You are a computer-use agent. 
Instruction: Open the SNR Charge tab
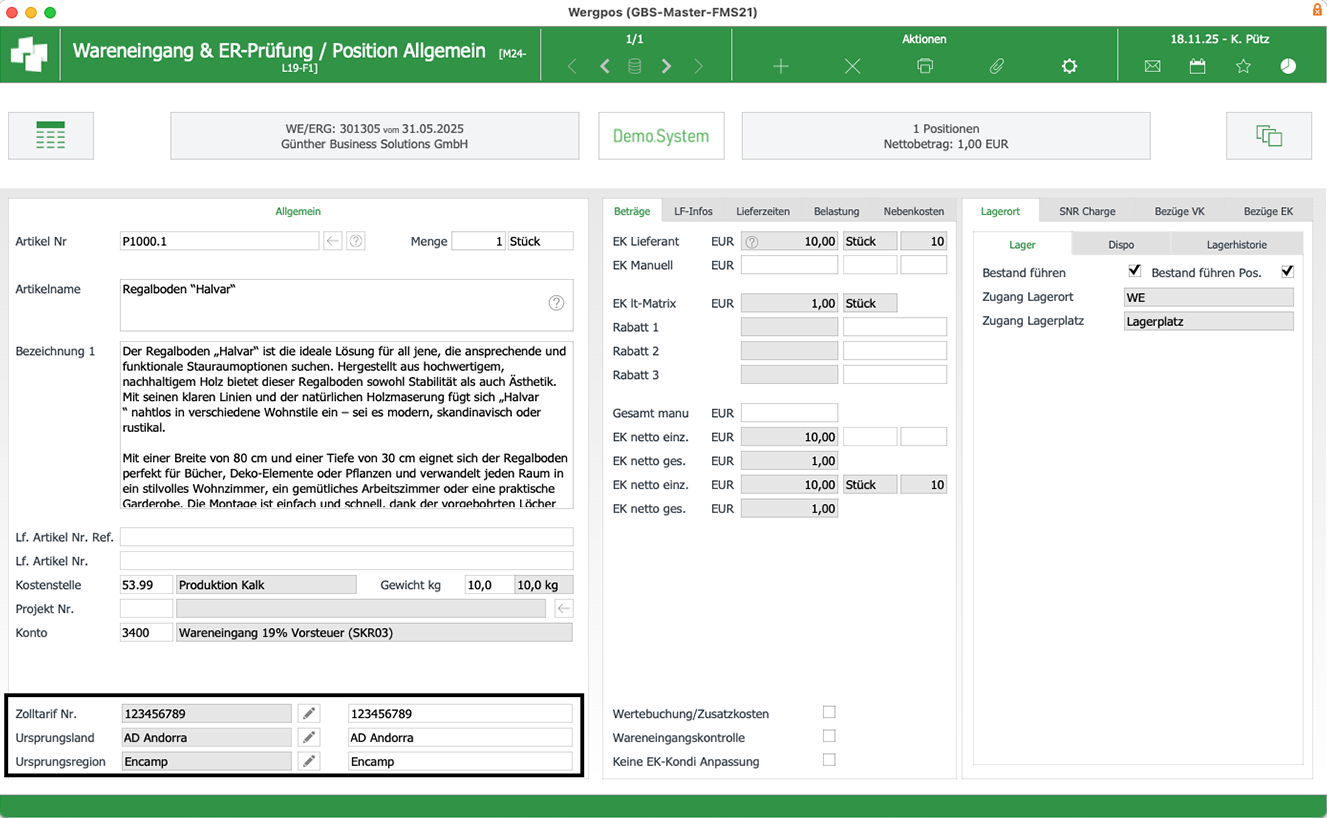point(1087,211)
